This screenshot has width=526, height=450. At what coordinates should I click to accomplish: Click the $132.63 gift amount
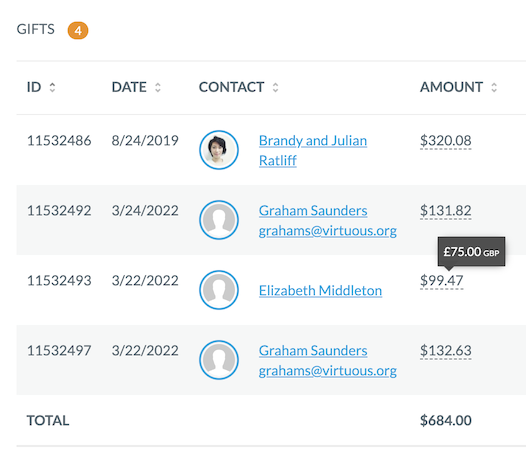pyautogui.click(x=445, y=351)
